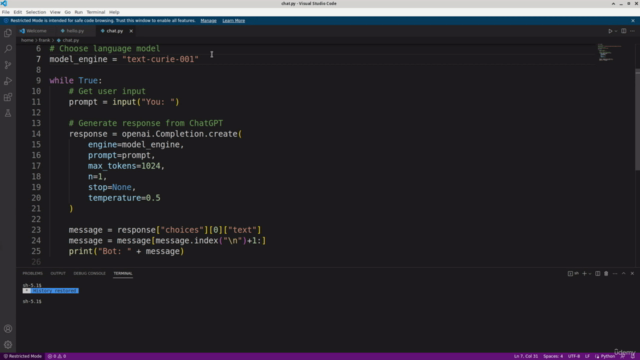The height and width of the screenshot is (360, 640).
Task: Open the File menu
Action: point(6,12)
